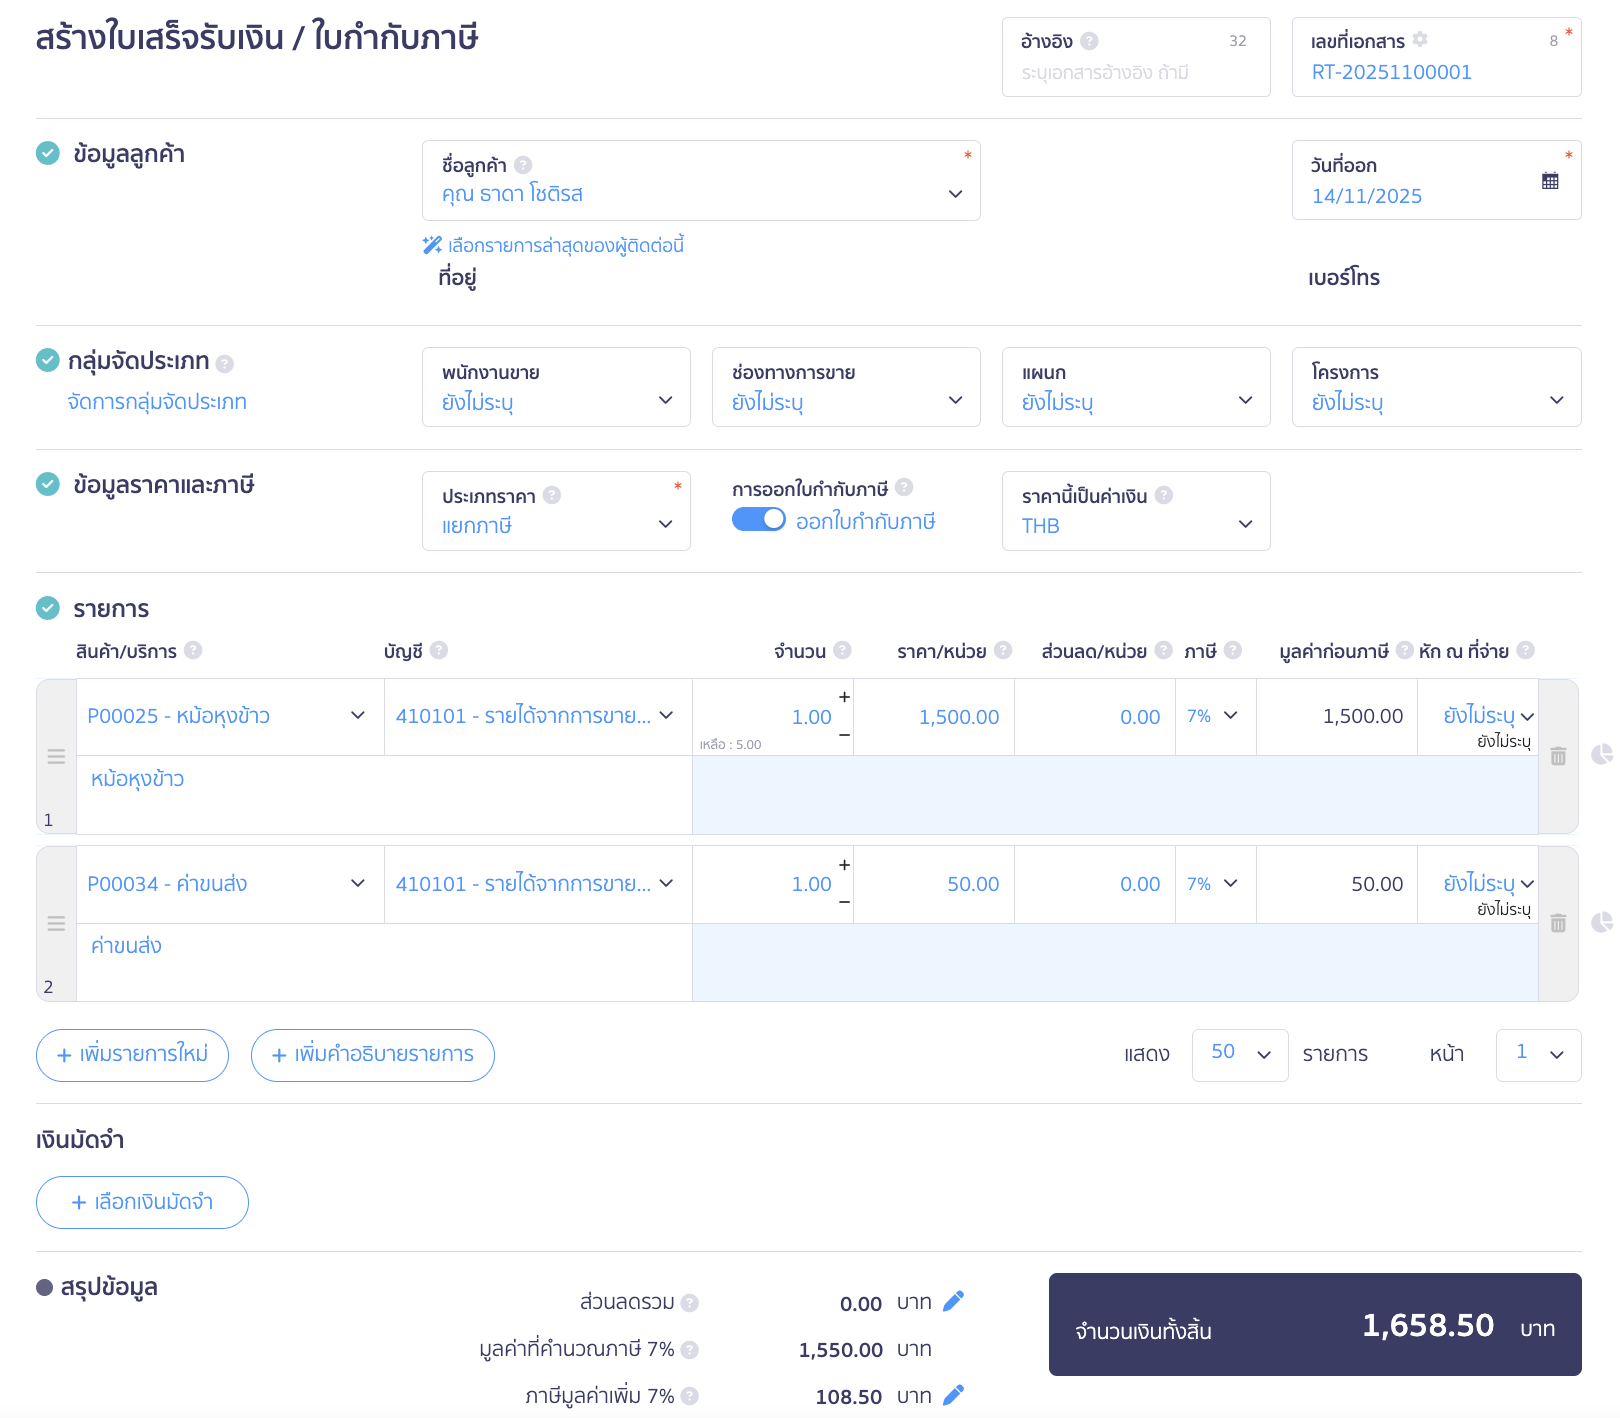Screen dimensions: 1620x1418
Task: Delete the shipping fee line item
Action: pyautogui.click(x=1557, y=923)
